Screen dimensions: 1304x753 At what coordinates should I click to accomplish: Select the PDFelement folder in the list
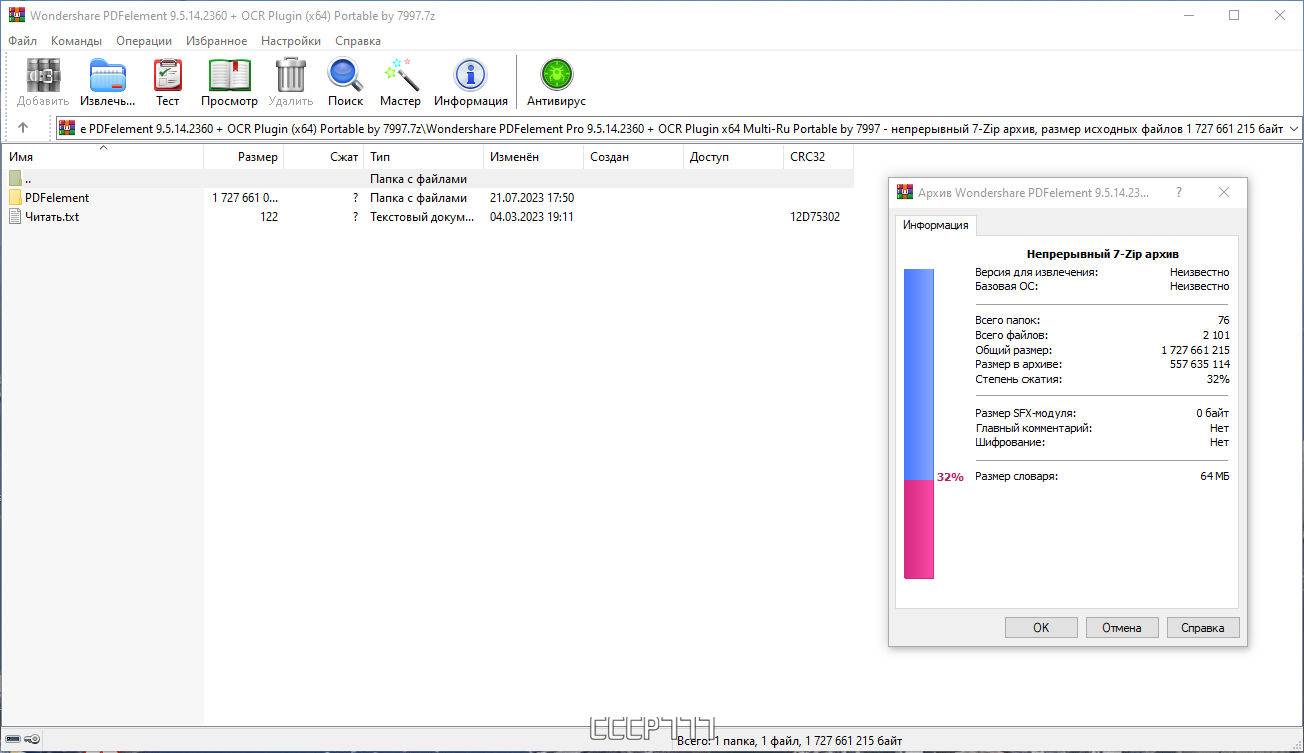57,198
